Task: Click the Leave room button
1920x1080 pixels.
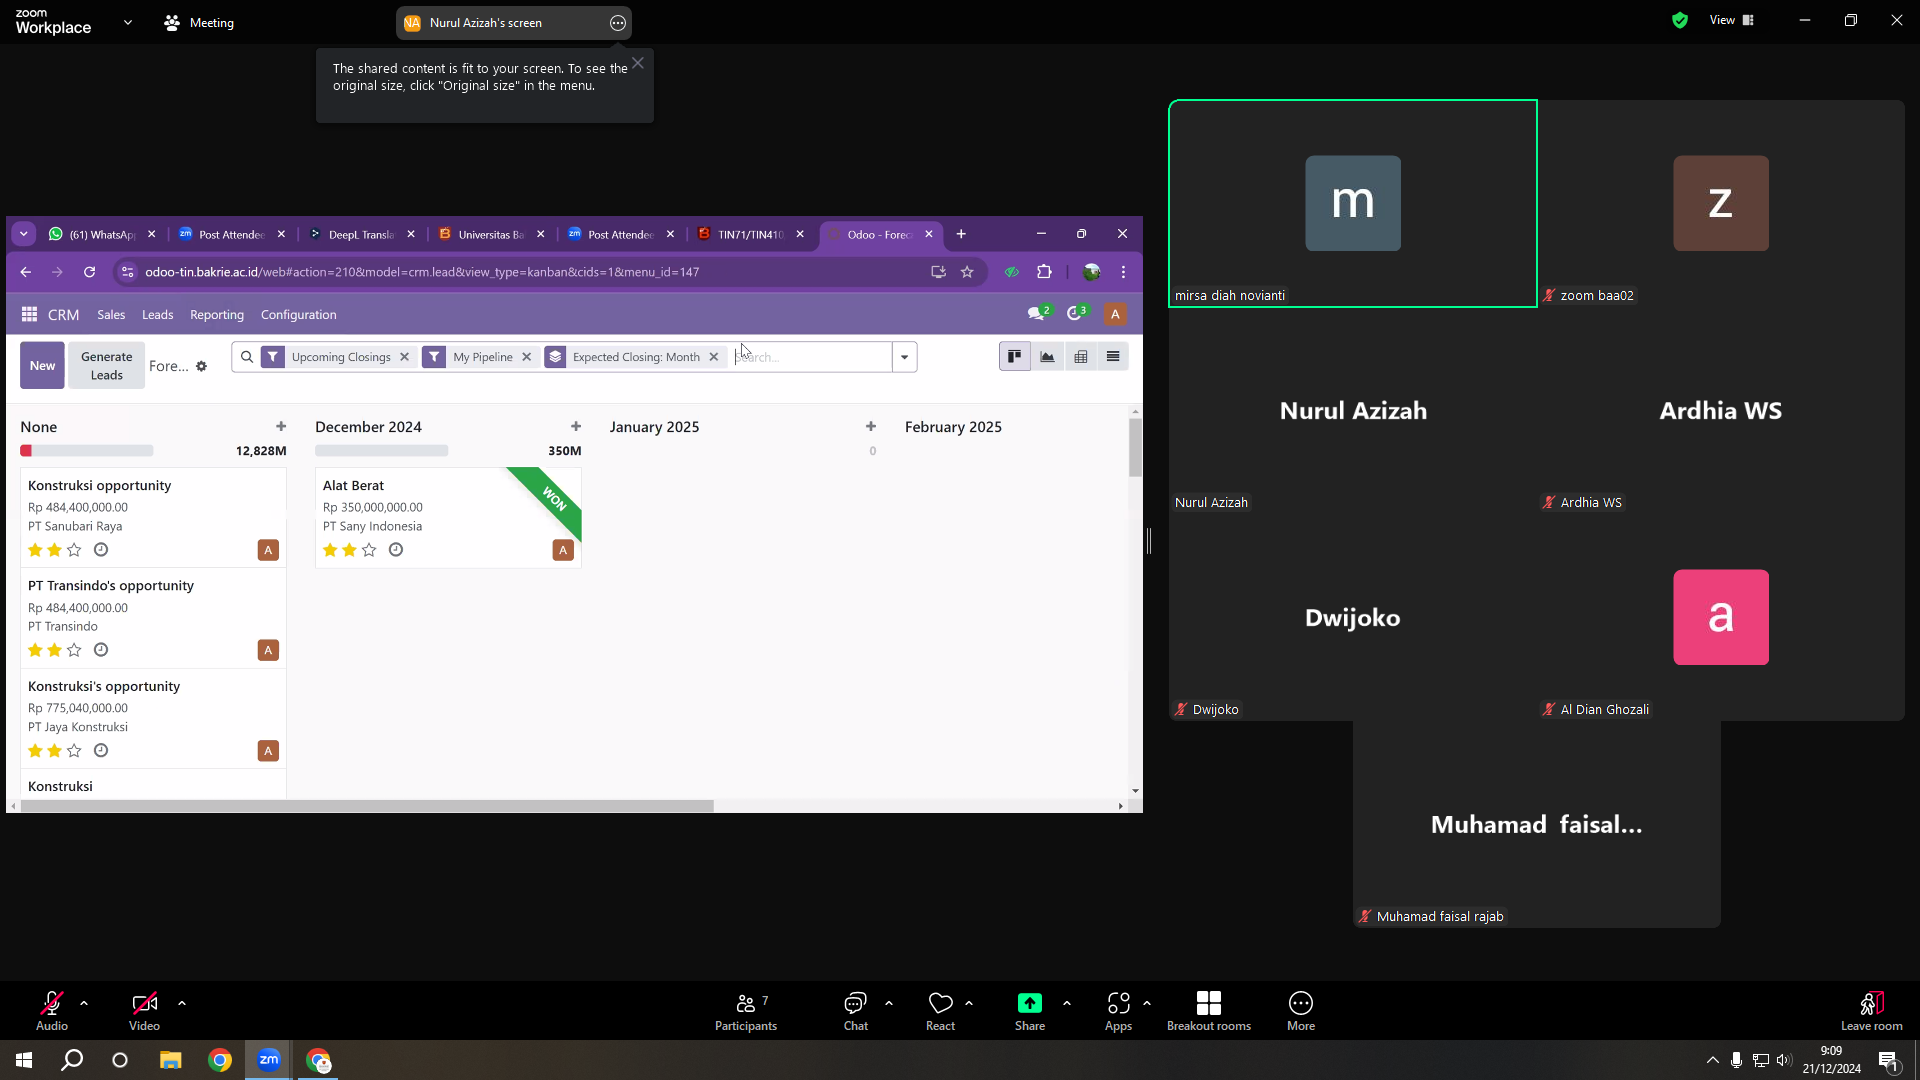Action: 1872,1010
